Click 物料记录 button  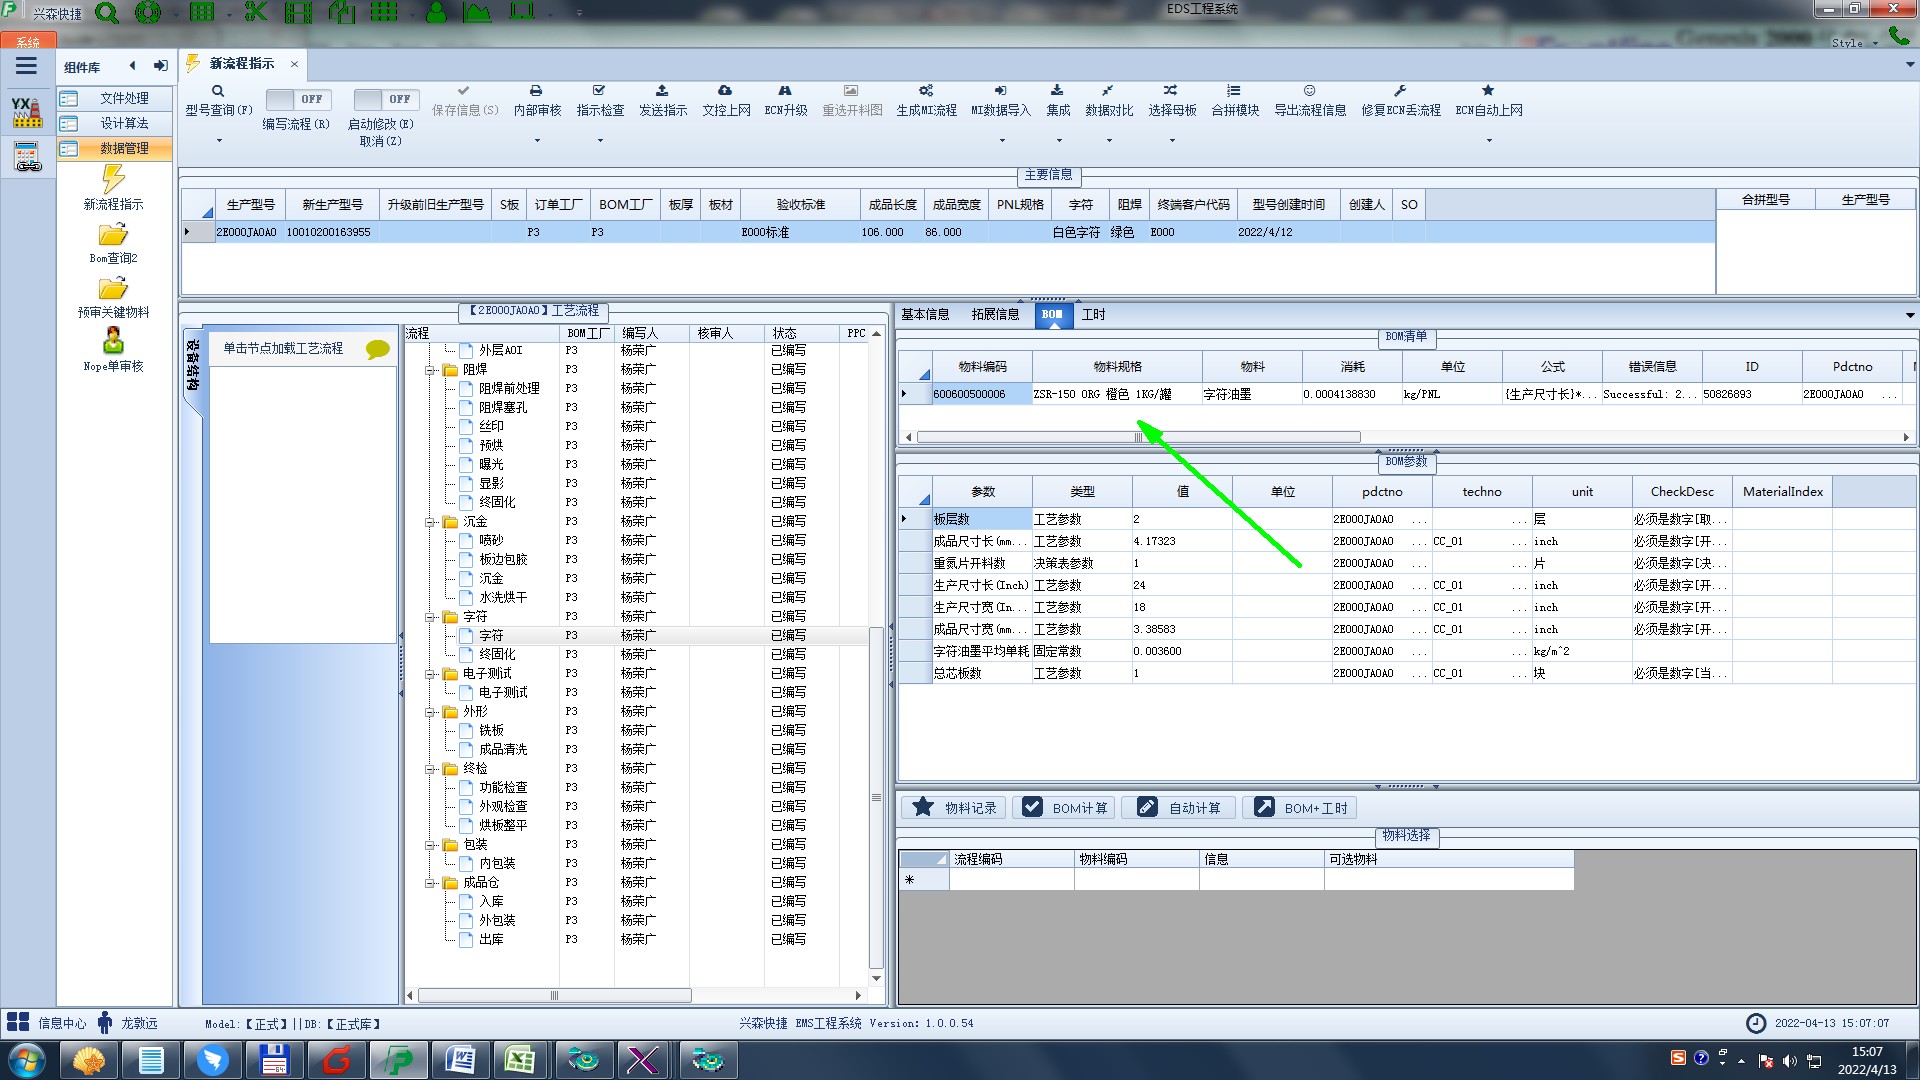(x=954, y=807)
